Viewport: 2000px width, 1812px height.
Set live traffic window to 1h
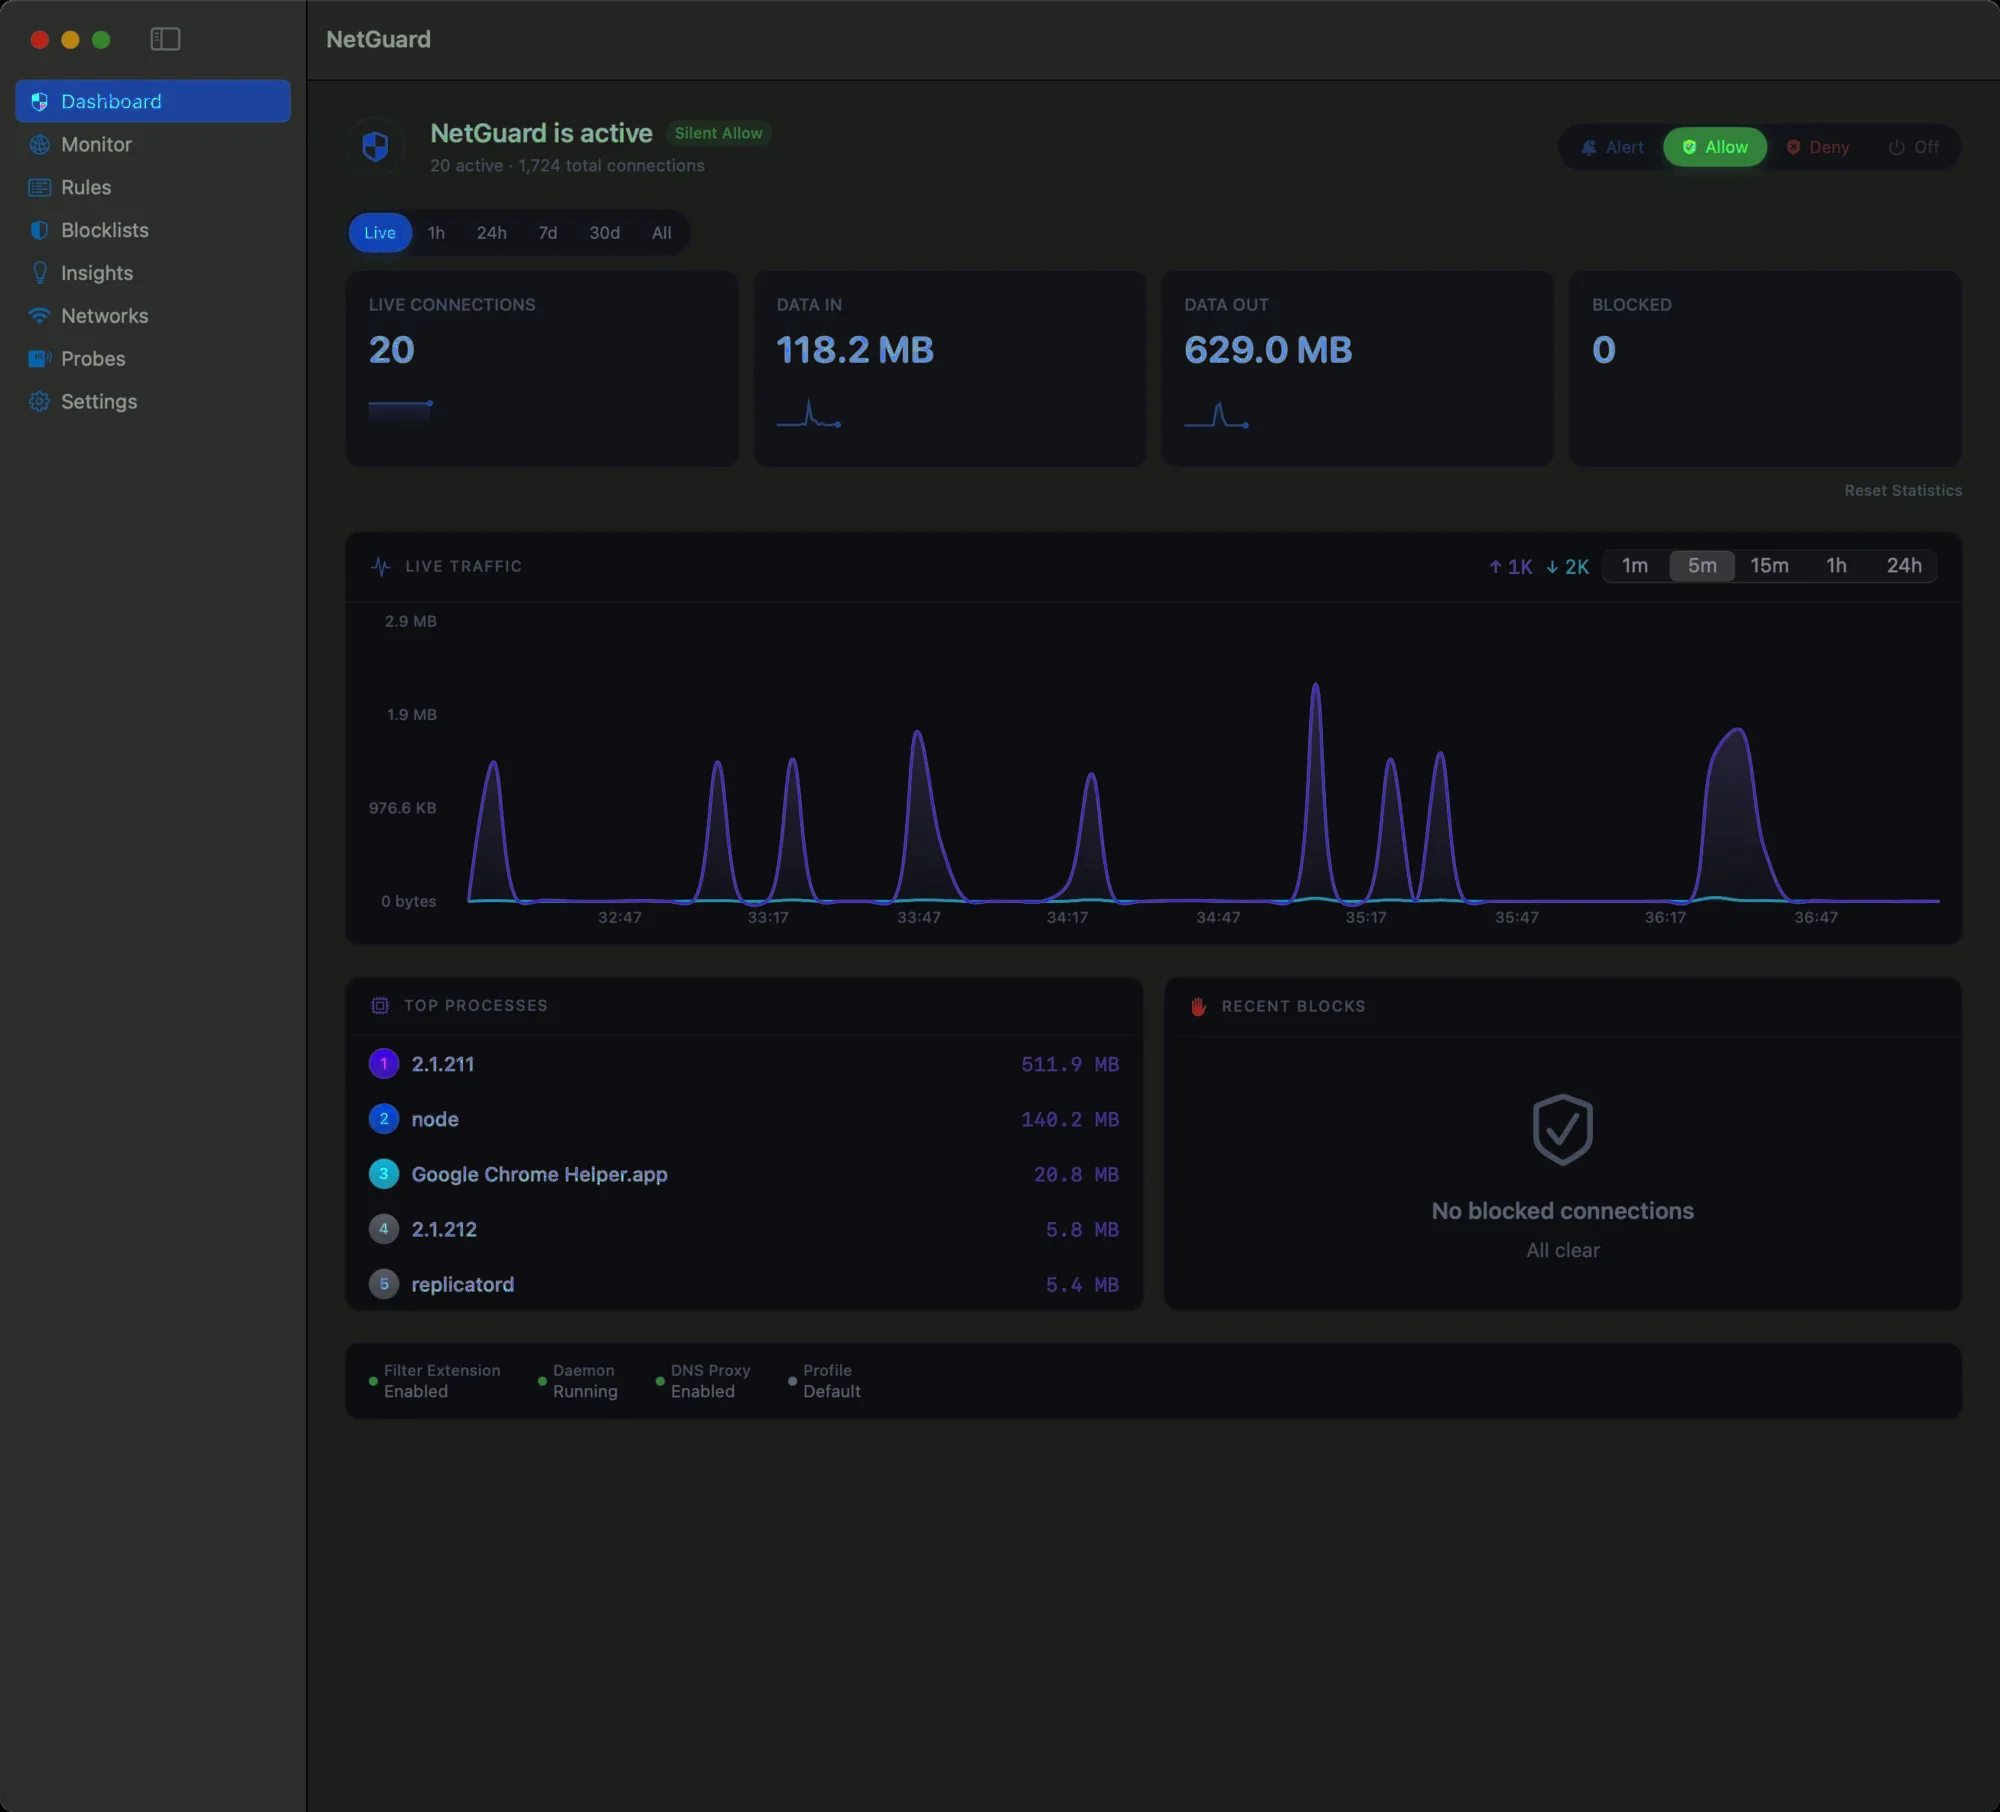point(1836,566)
